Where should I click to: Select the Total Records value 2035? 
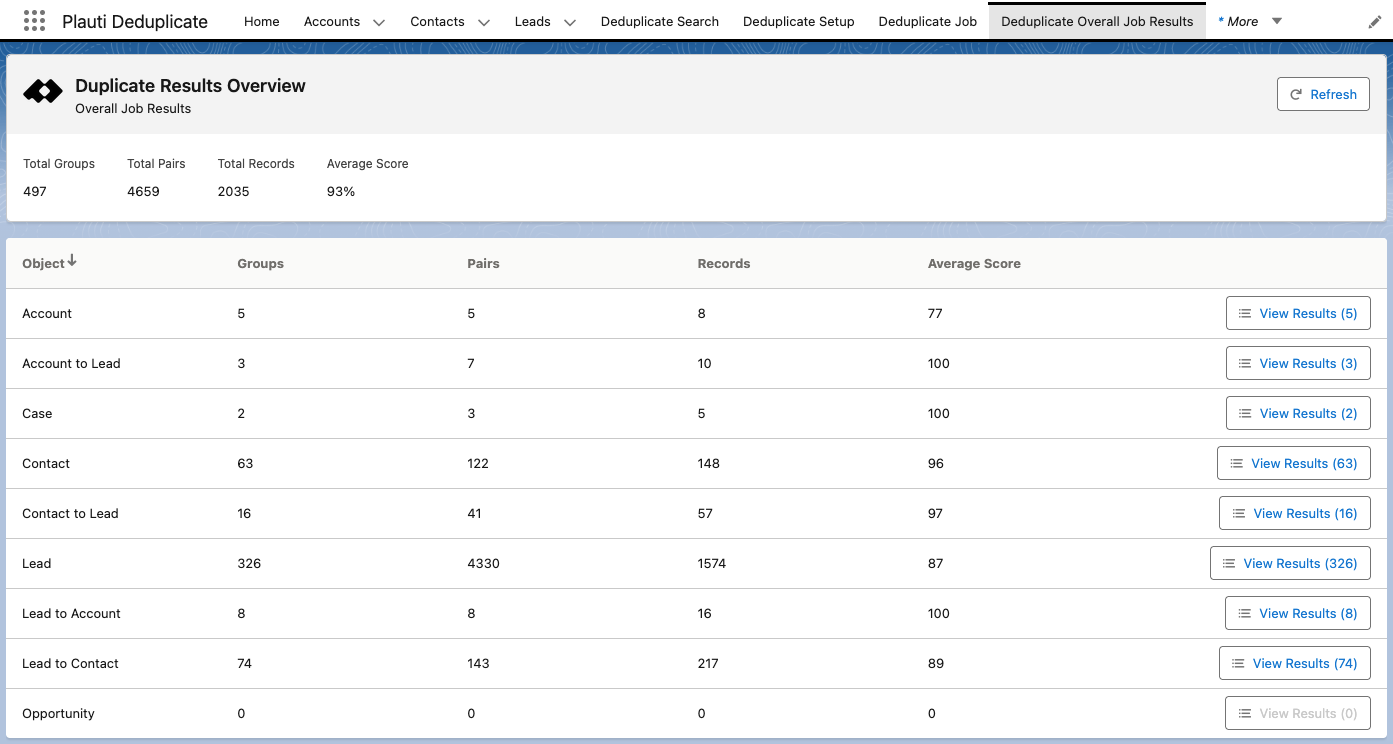click(x=233, y=191)
